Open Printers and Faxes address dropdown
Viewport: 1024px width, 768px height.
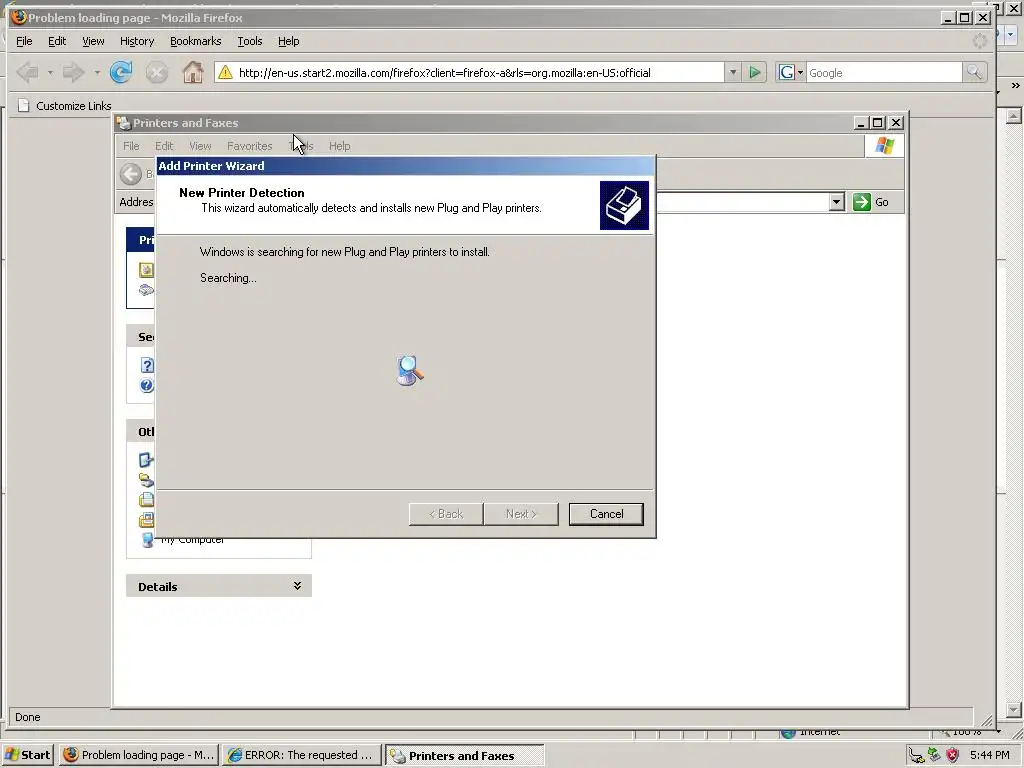coord(837,202)
